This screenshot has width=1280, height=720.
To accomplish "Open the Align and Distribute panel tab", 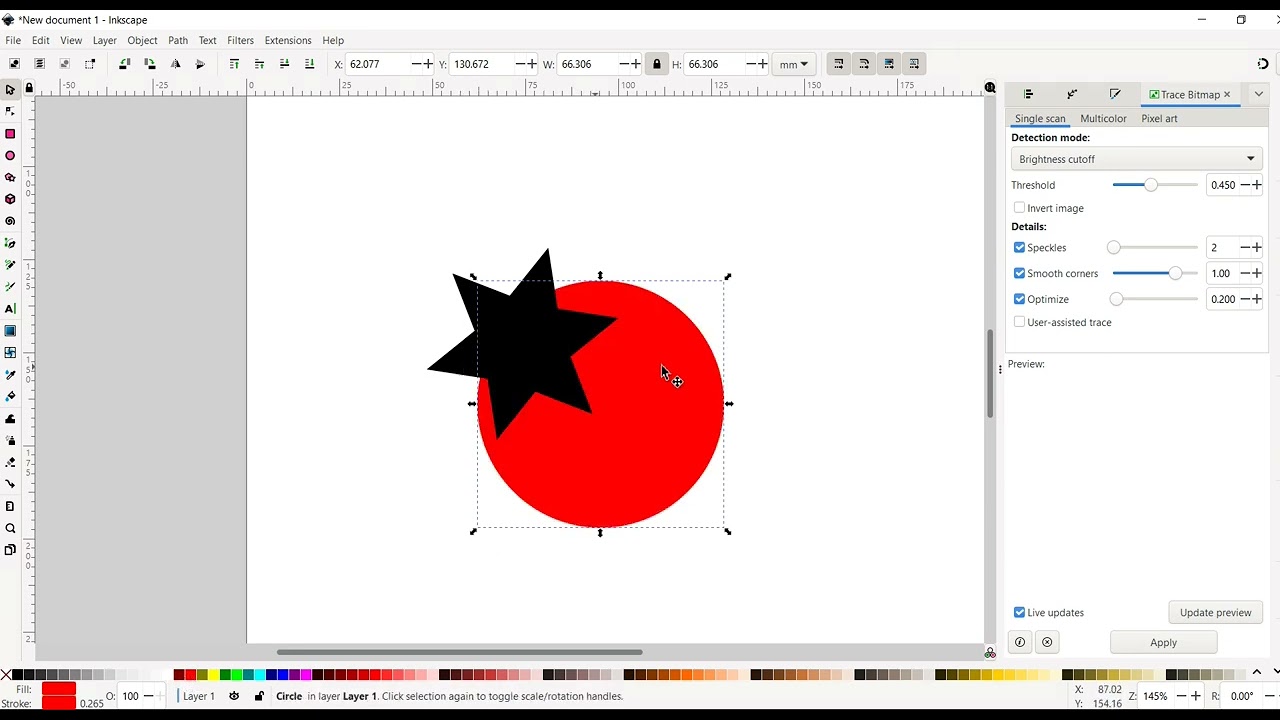I will (1028, 94).
